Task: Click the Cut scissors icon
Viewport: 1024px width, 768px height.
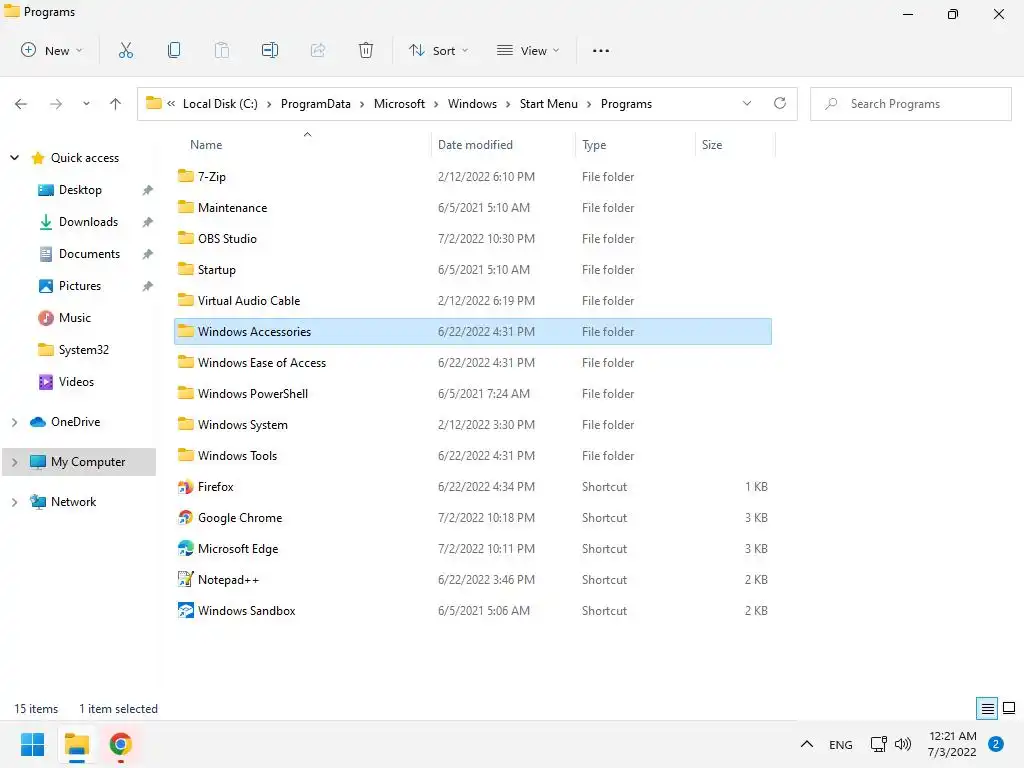Action: [126, 50]
